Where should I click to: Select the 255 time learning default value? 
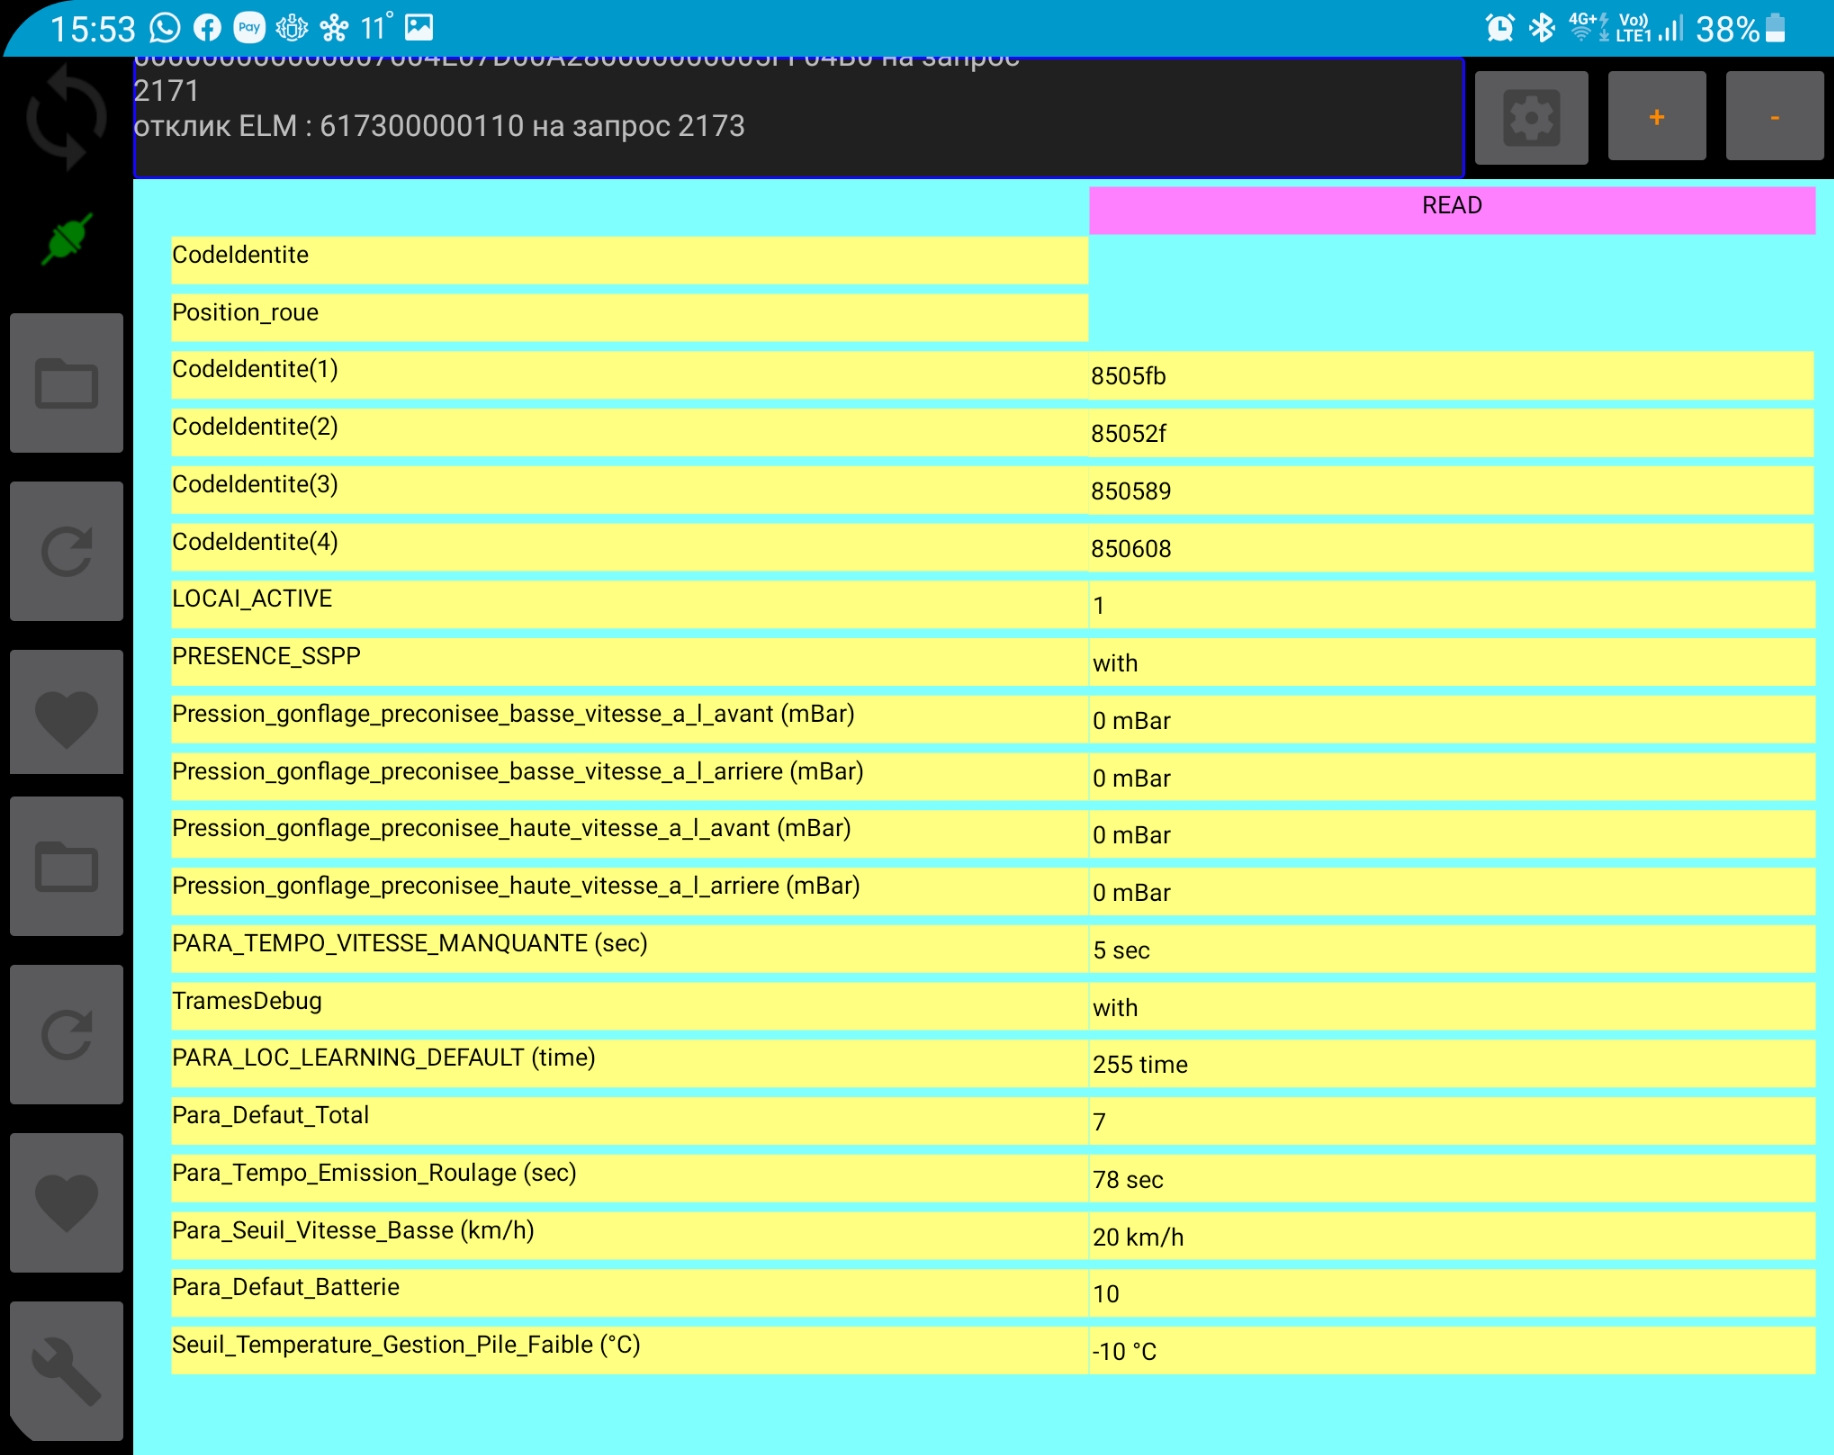[x=1451, y=1064]
